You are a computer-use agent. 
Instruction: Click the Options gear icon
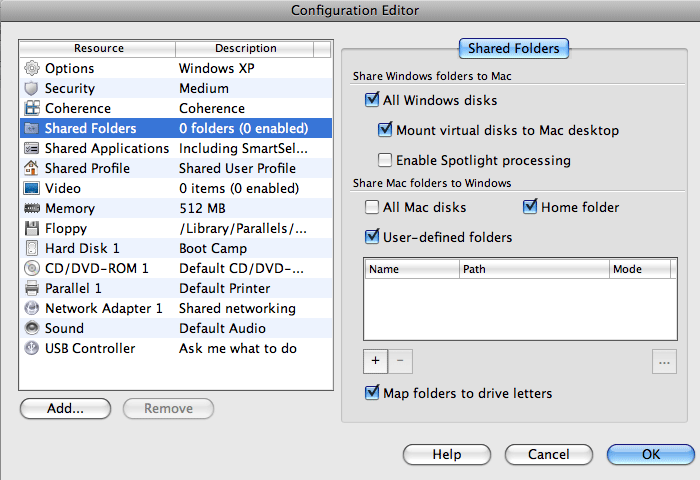click(31, 69)
